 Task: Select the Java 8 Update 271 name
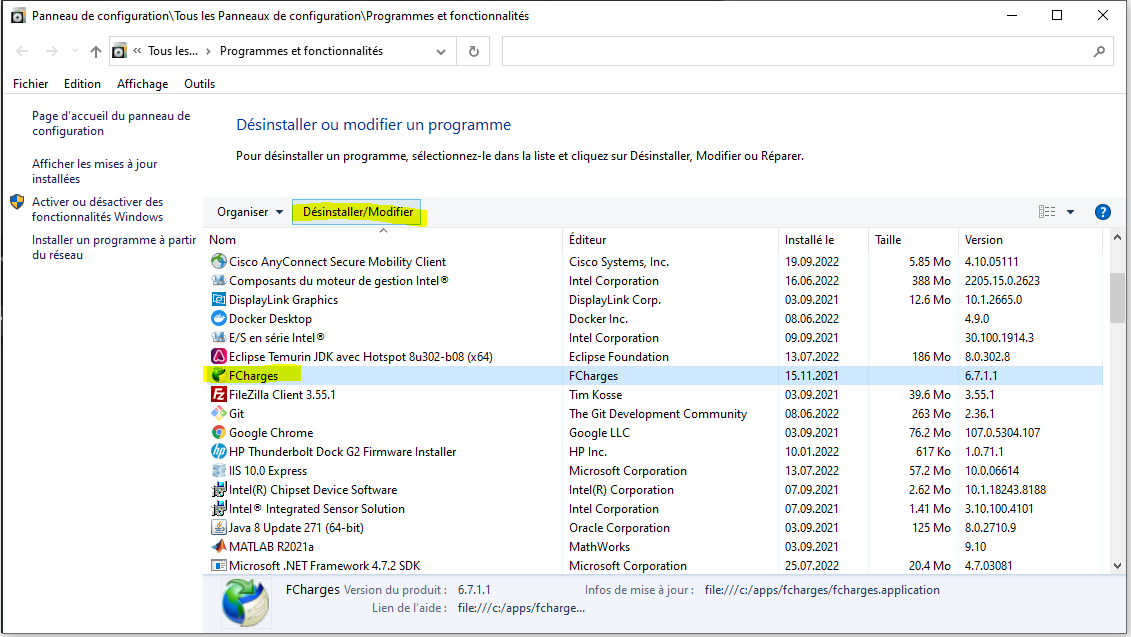point(296,528)
